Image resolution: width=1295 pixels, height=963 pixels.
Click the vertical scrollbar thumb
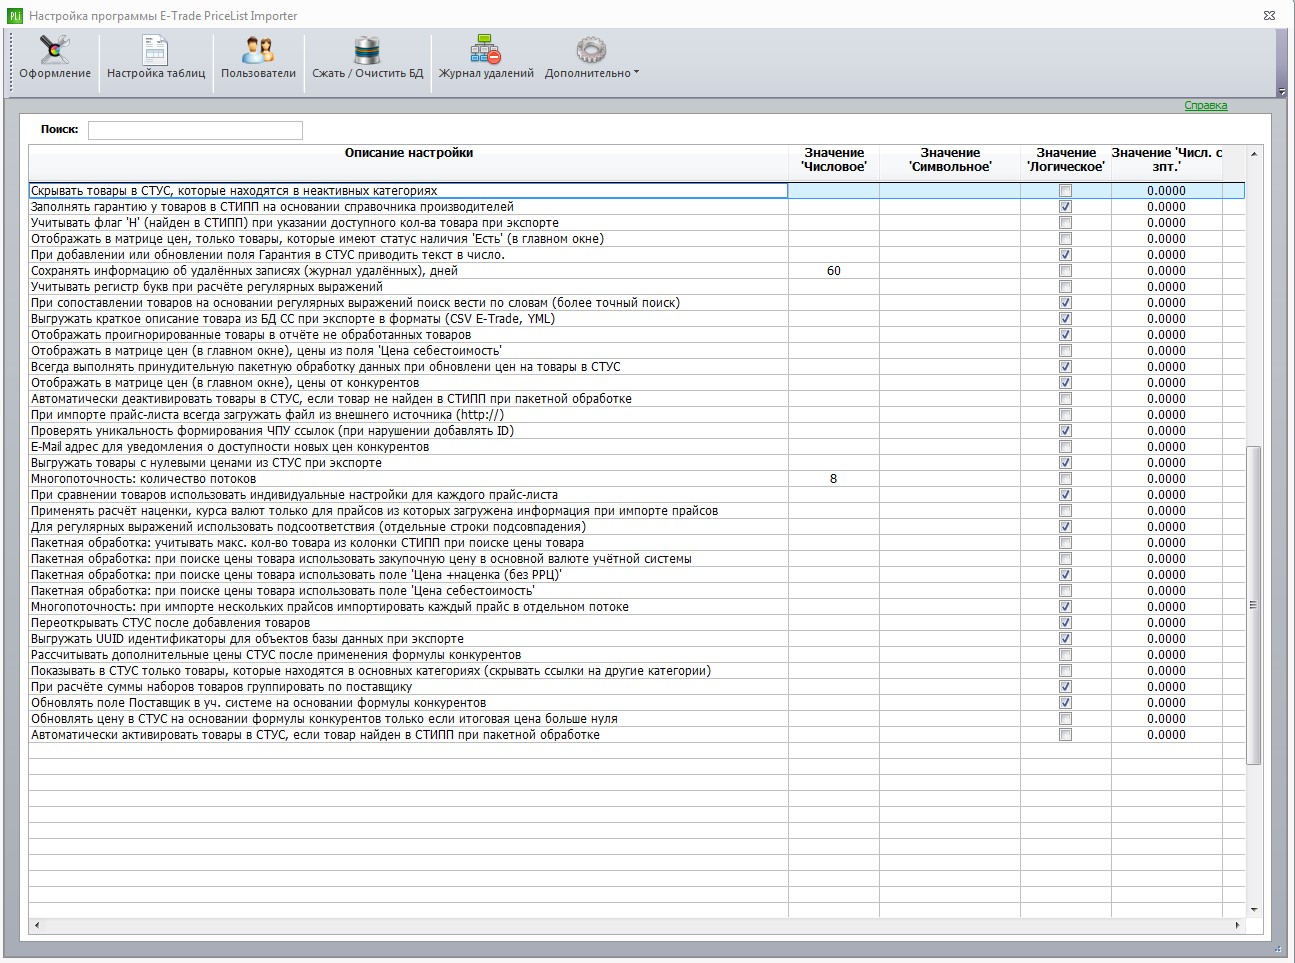(x=1254, y=605)
